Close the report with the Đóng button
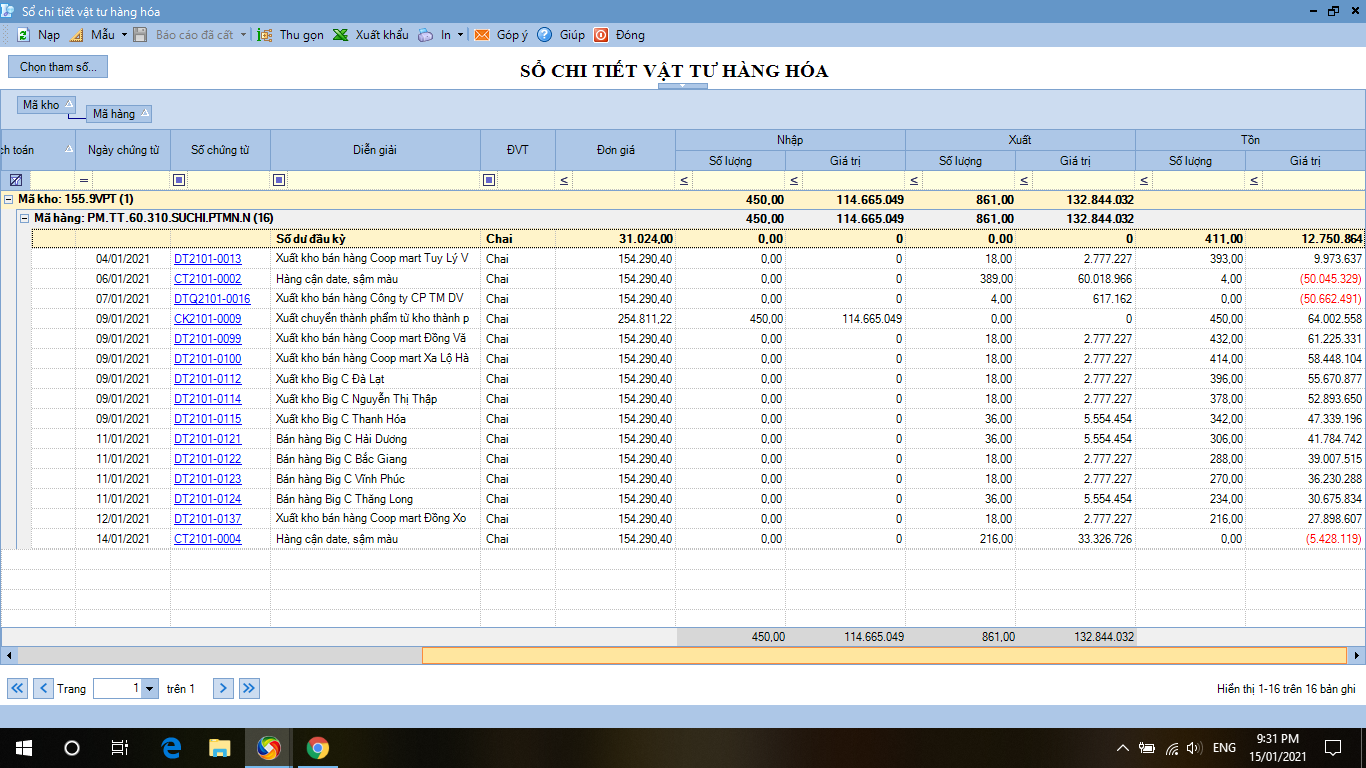This screenshot has height=768, width=1366. click(619, 35)
